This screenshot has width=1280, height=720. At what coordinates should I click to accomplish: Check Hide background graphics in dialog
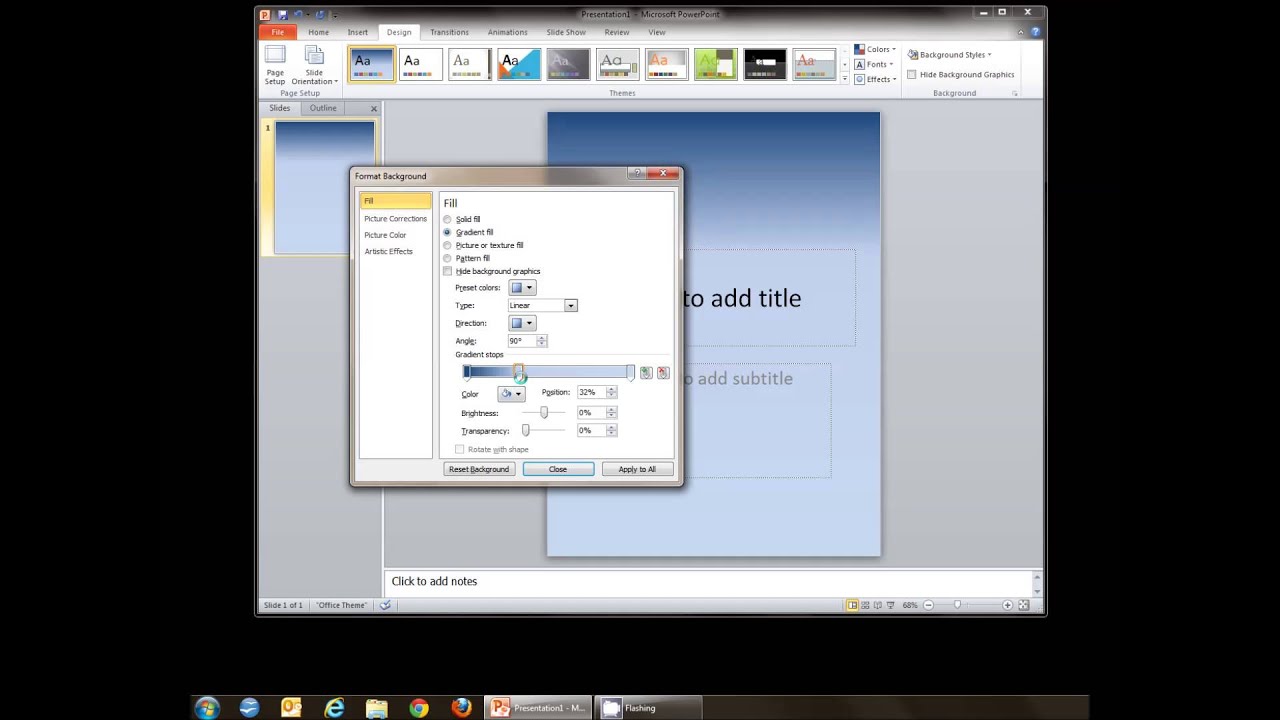[x=447, y=271]
